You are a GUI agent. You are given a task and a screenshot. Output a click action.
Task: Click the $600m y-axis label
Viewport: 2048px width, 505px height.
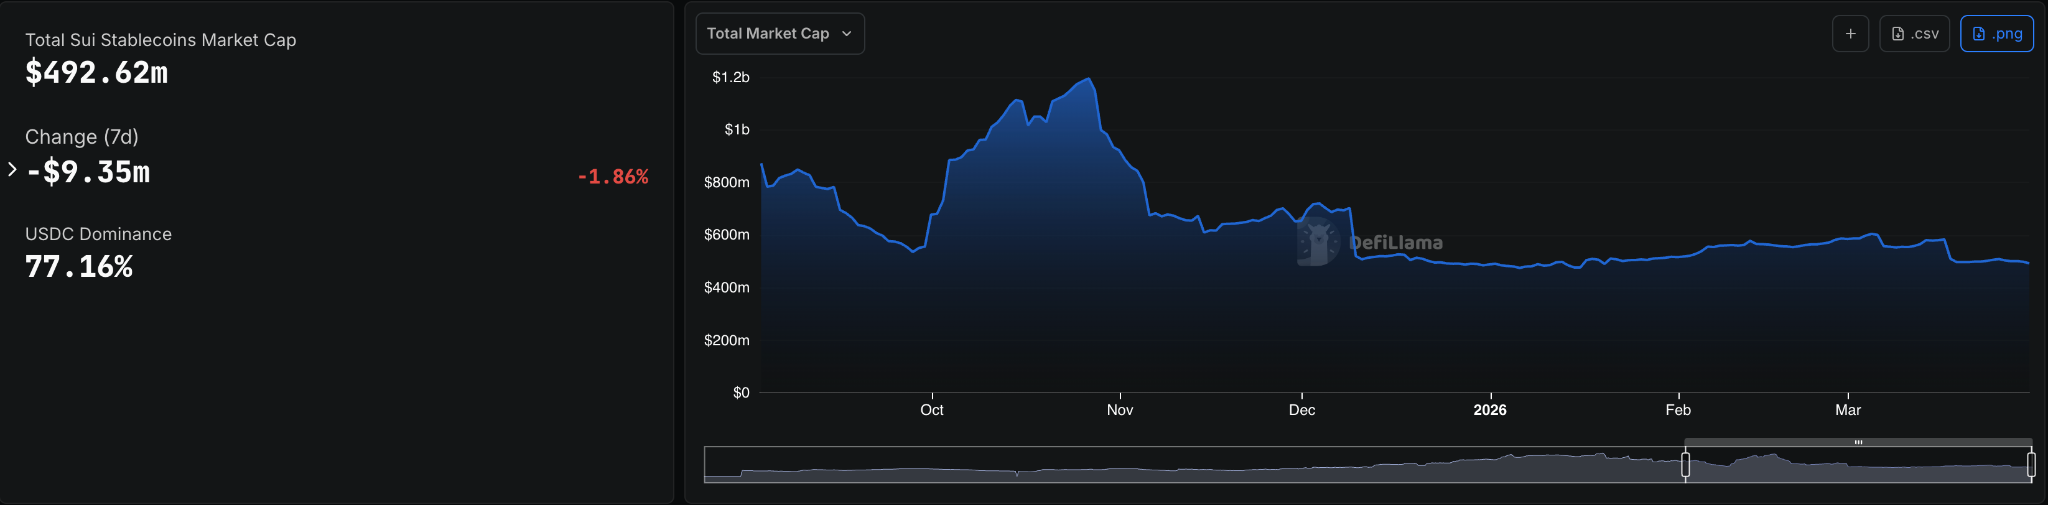(727, 235)
